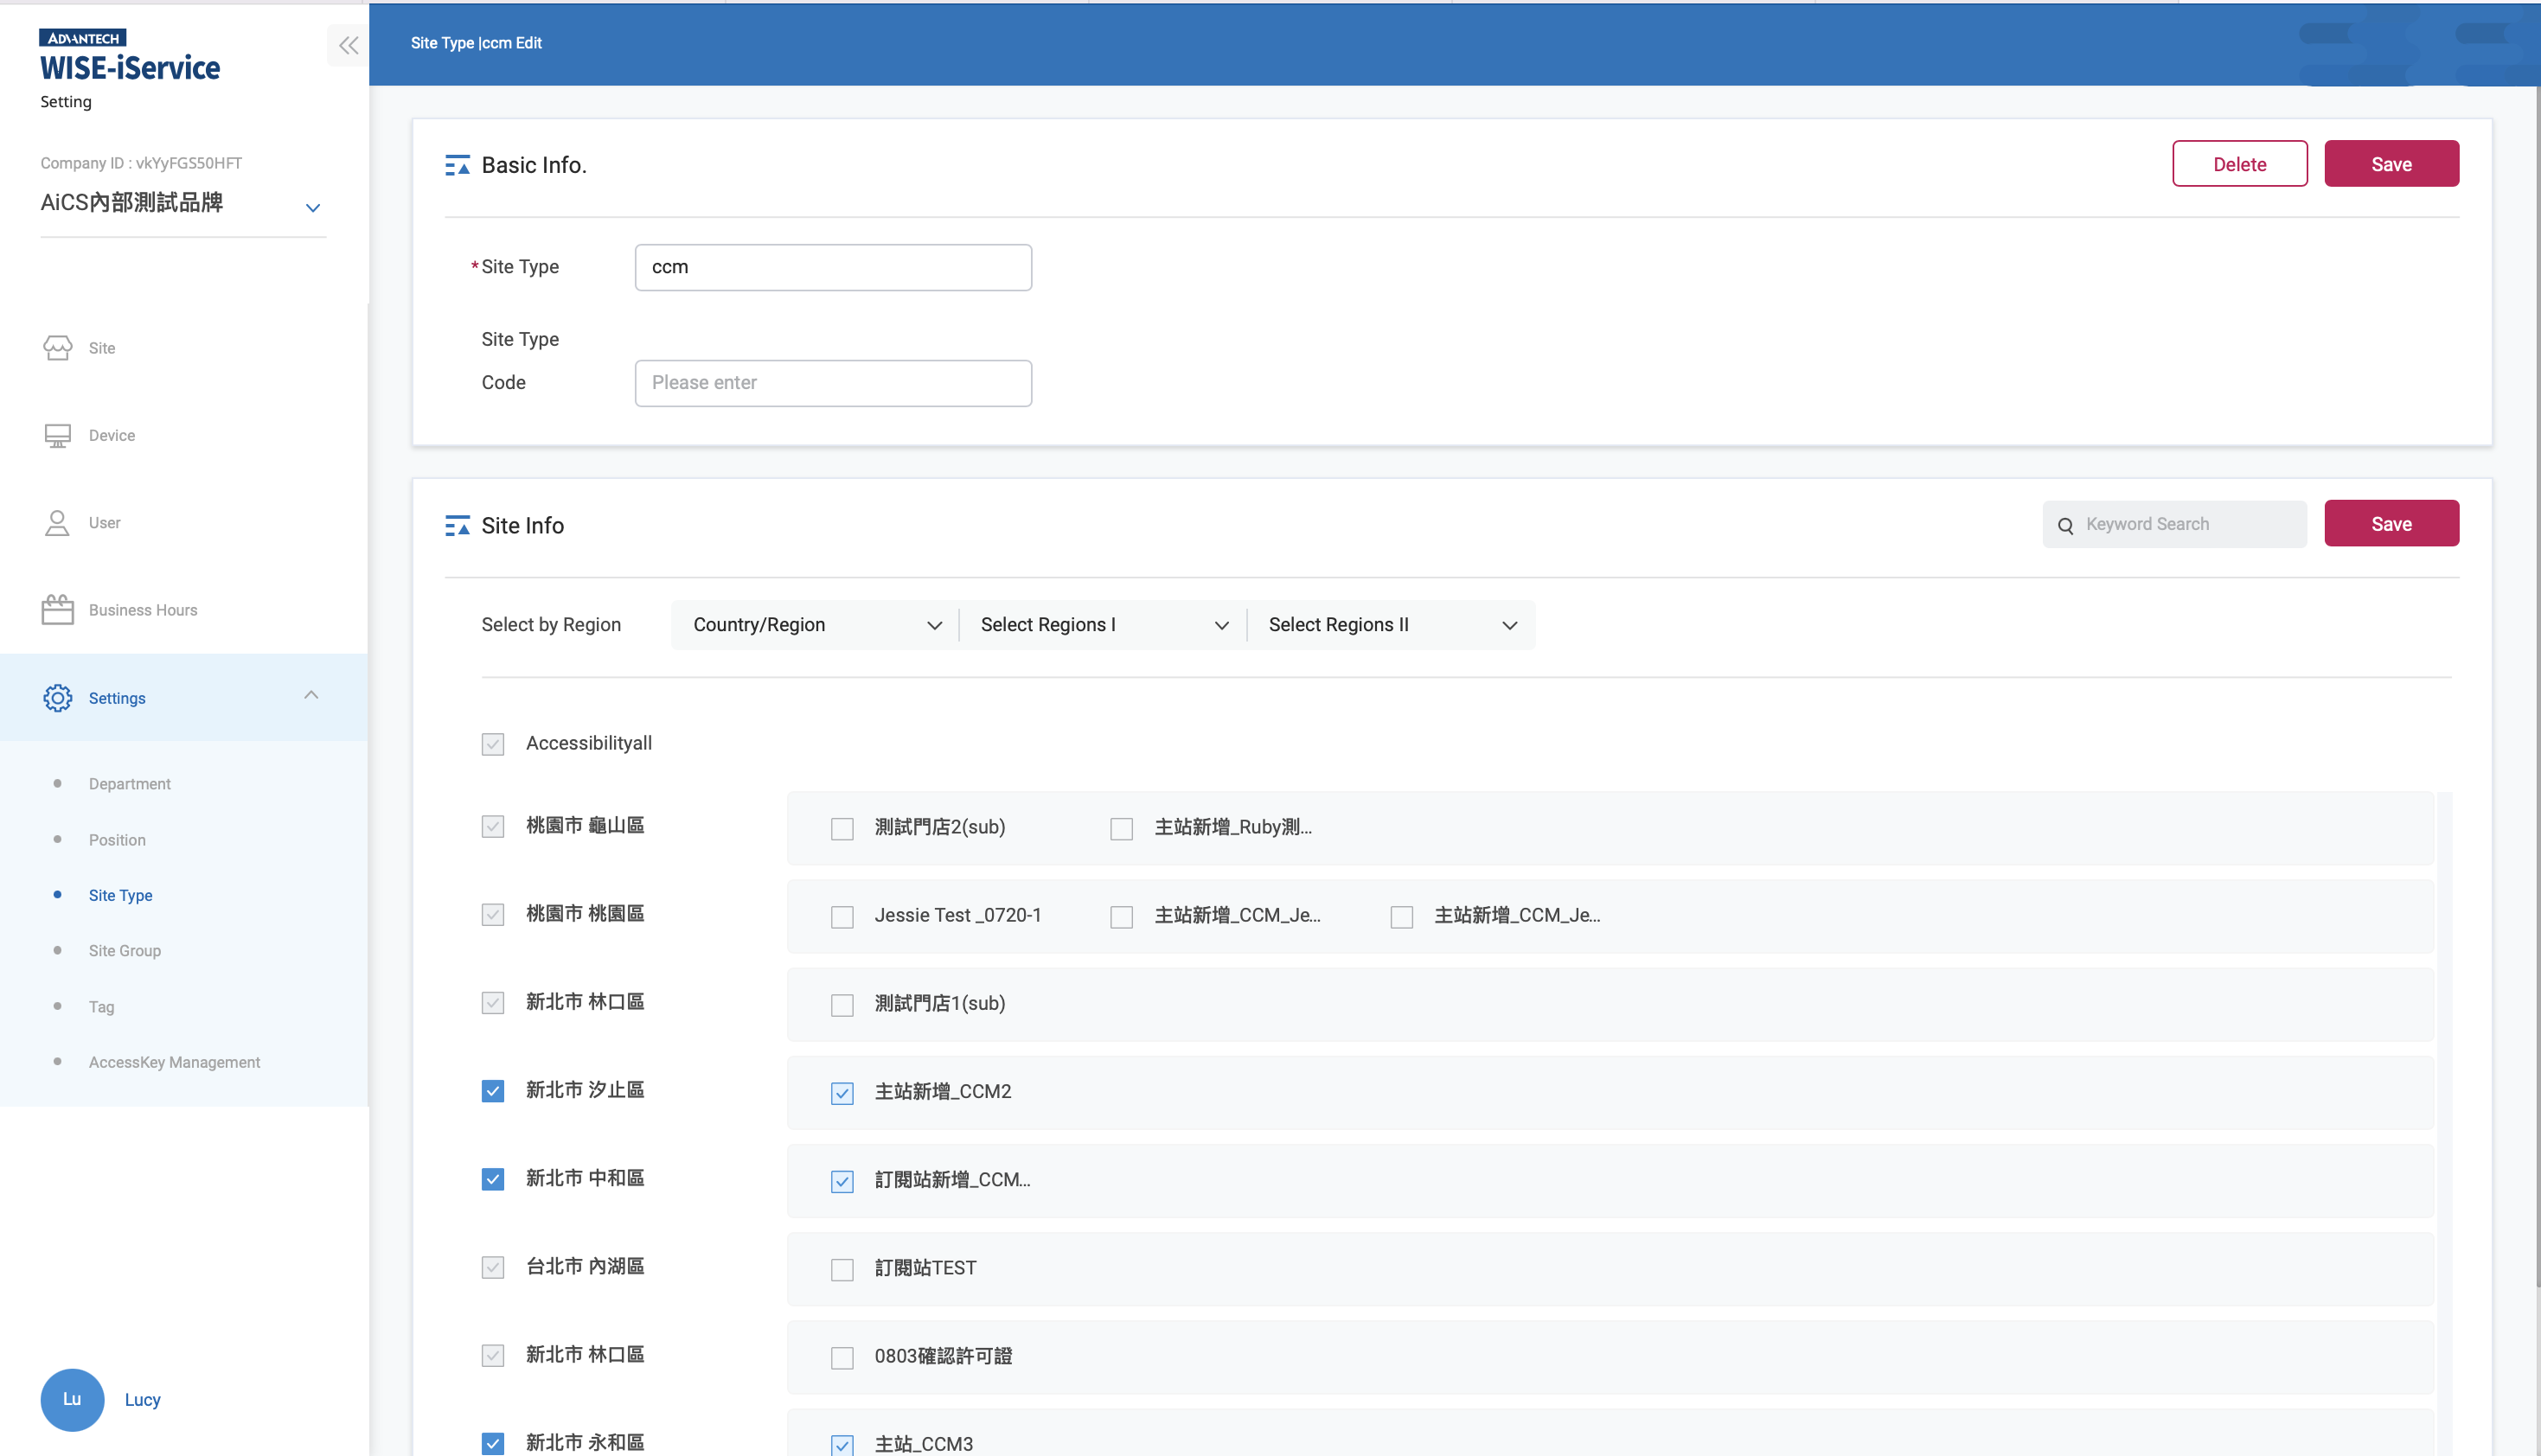This screenshot has width=2541, height=1456.
Task: Enable the 測試門店2(sub) checkbox
Action: [842, 828]
